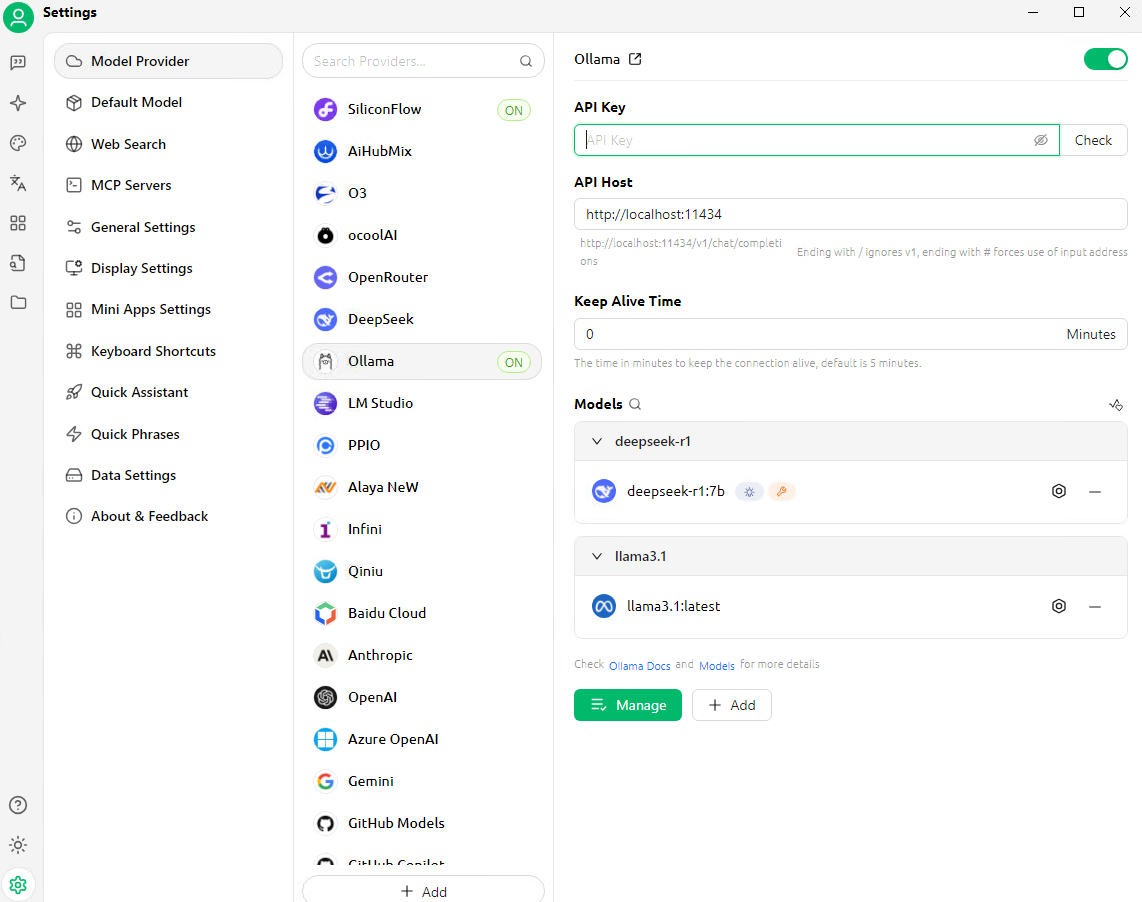Select the O3 provider
This screenshot has height=902, width=1142.
click(422, 194)
